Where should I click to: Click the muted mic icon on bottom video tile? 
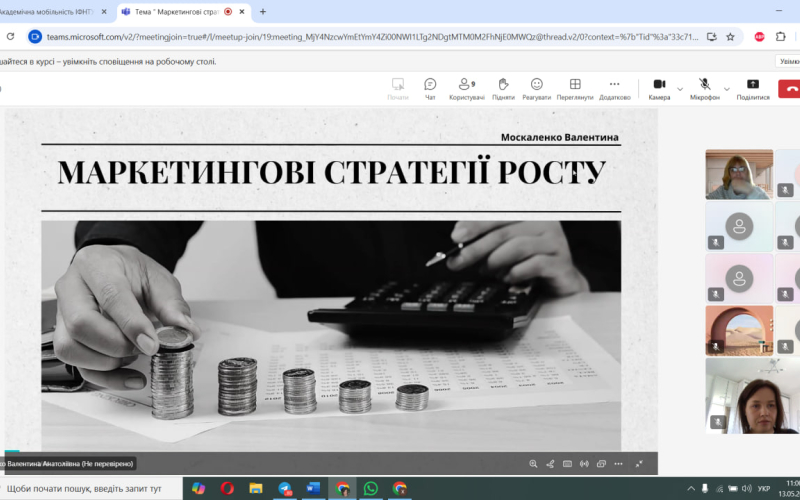pos(718,422)
